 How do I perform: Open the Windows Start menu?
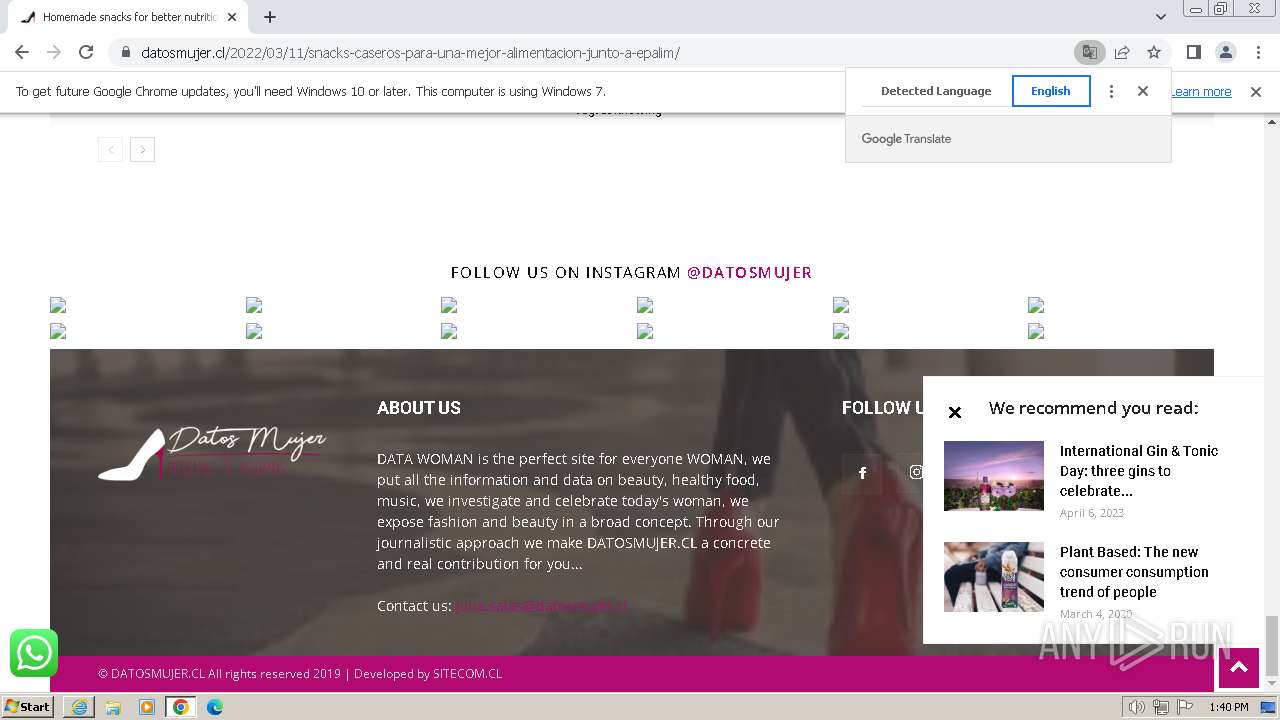click(x=27, y=707)
